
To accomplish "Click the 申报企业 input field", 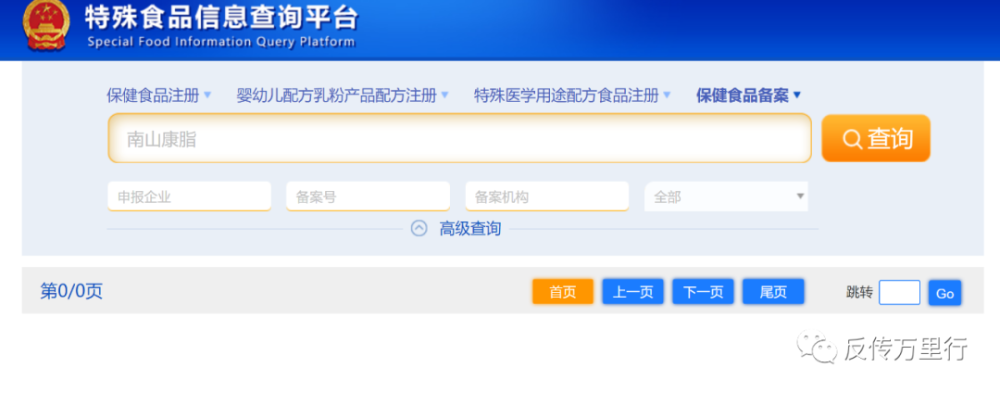I will click(189, 196).
